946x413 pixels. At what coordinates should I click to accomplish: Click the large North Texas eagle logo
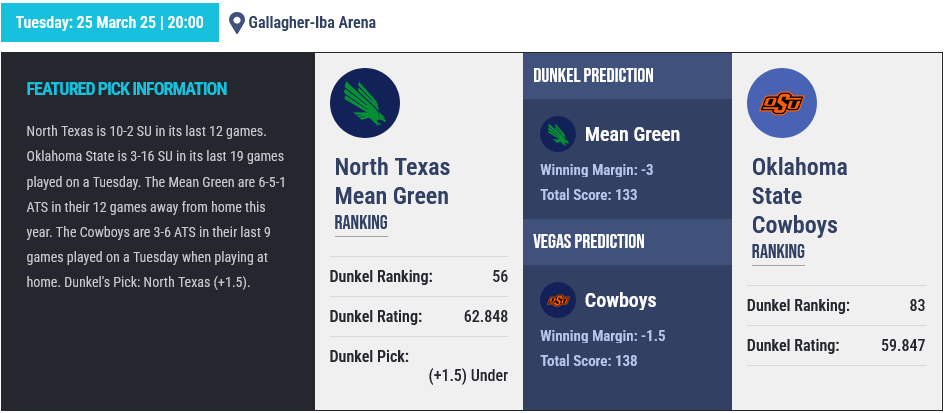tap(364, 103)
